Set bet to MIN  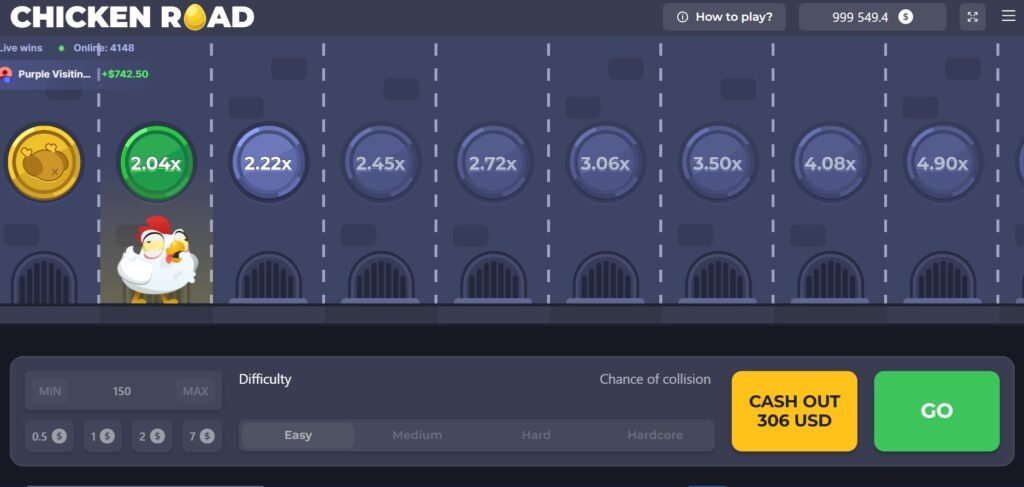[x=50, y=391]
